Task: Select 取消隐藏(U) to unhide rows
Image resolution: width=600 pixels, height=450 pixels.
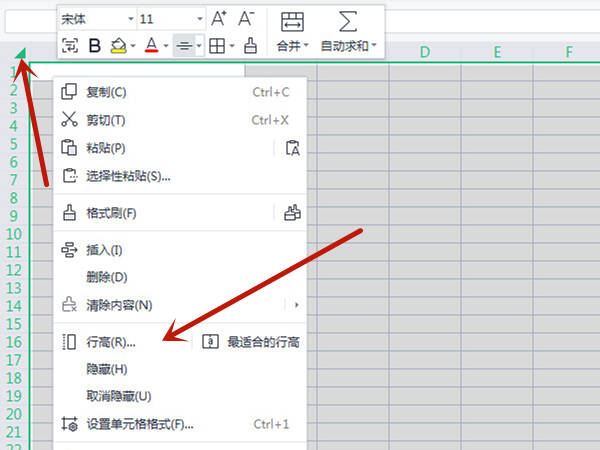Action: (180, 396)
